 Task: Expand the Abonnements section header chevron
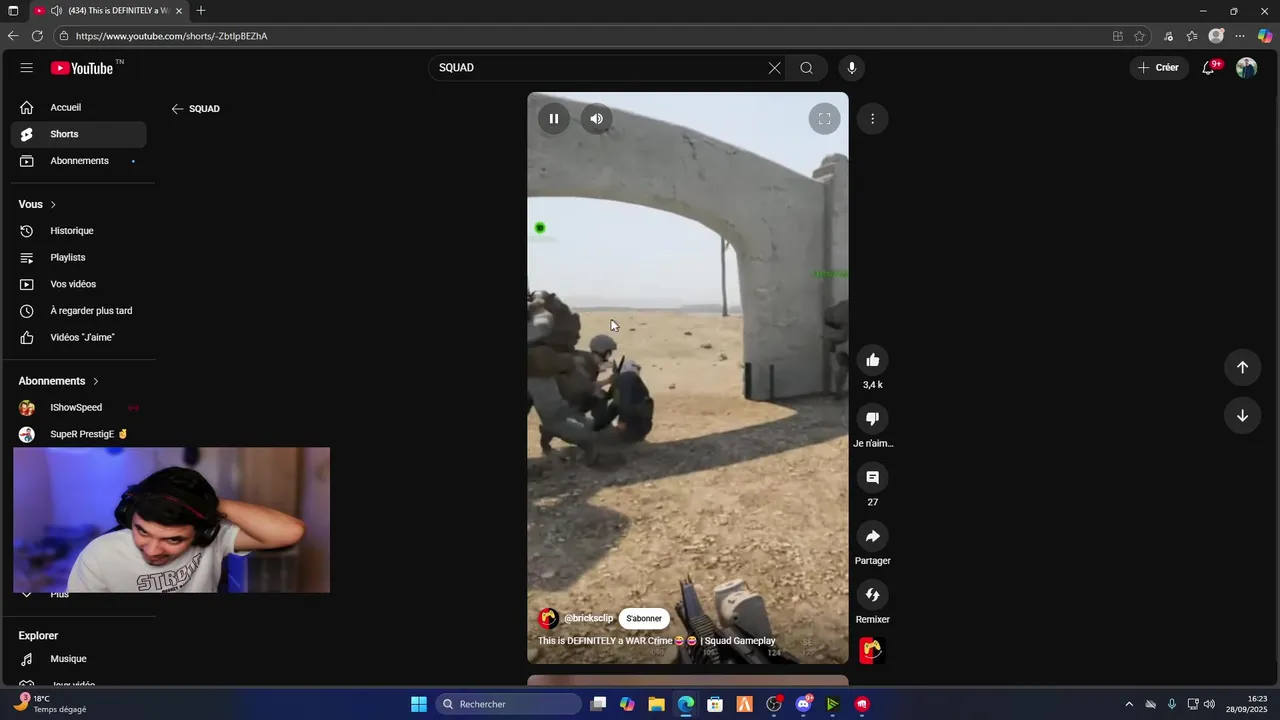pyautogui.click(x=96, y=381)
